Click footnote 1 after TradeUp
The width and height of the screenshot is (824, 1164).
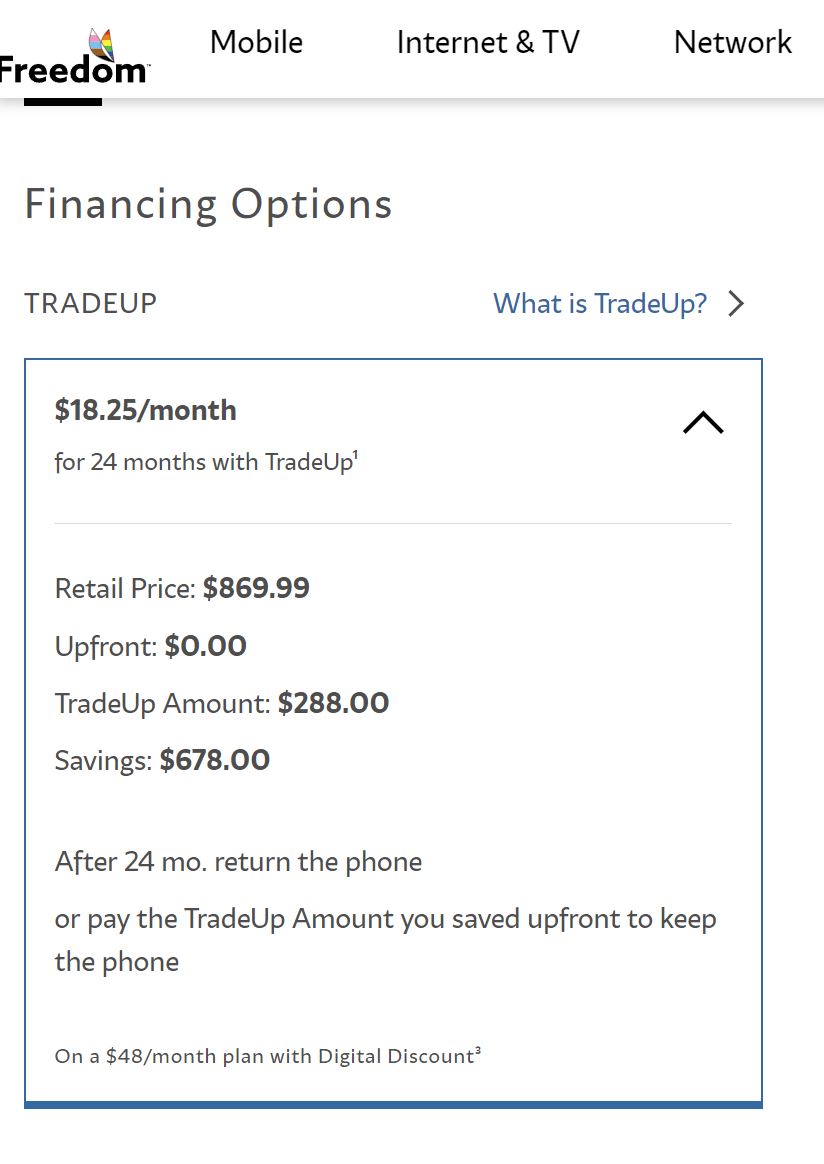click(355, 455)
